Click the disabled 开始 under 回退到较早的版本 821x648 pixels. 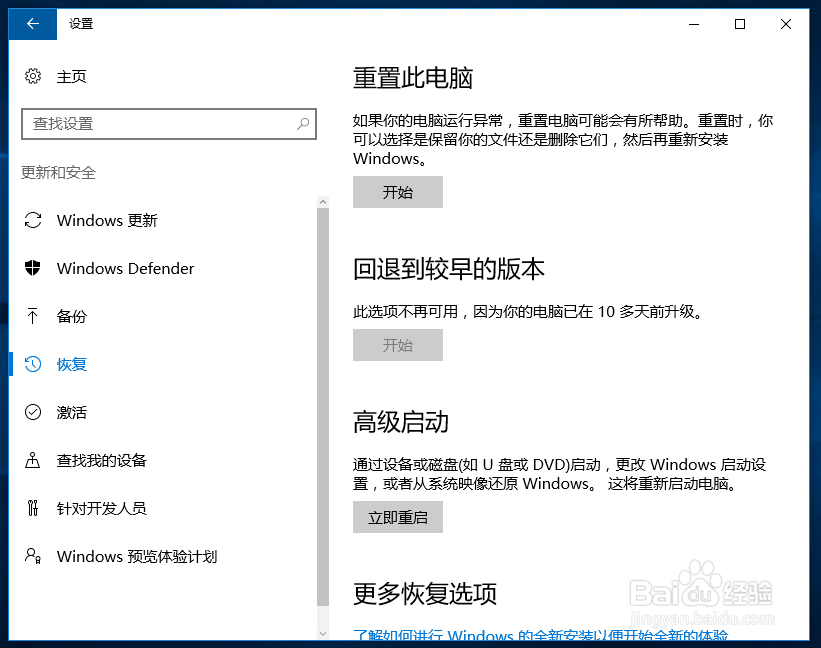point(397,345)
